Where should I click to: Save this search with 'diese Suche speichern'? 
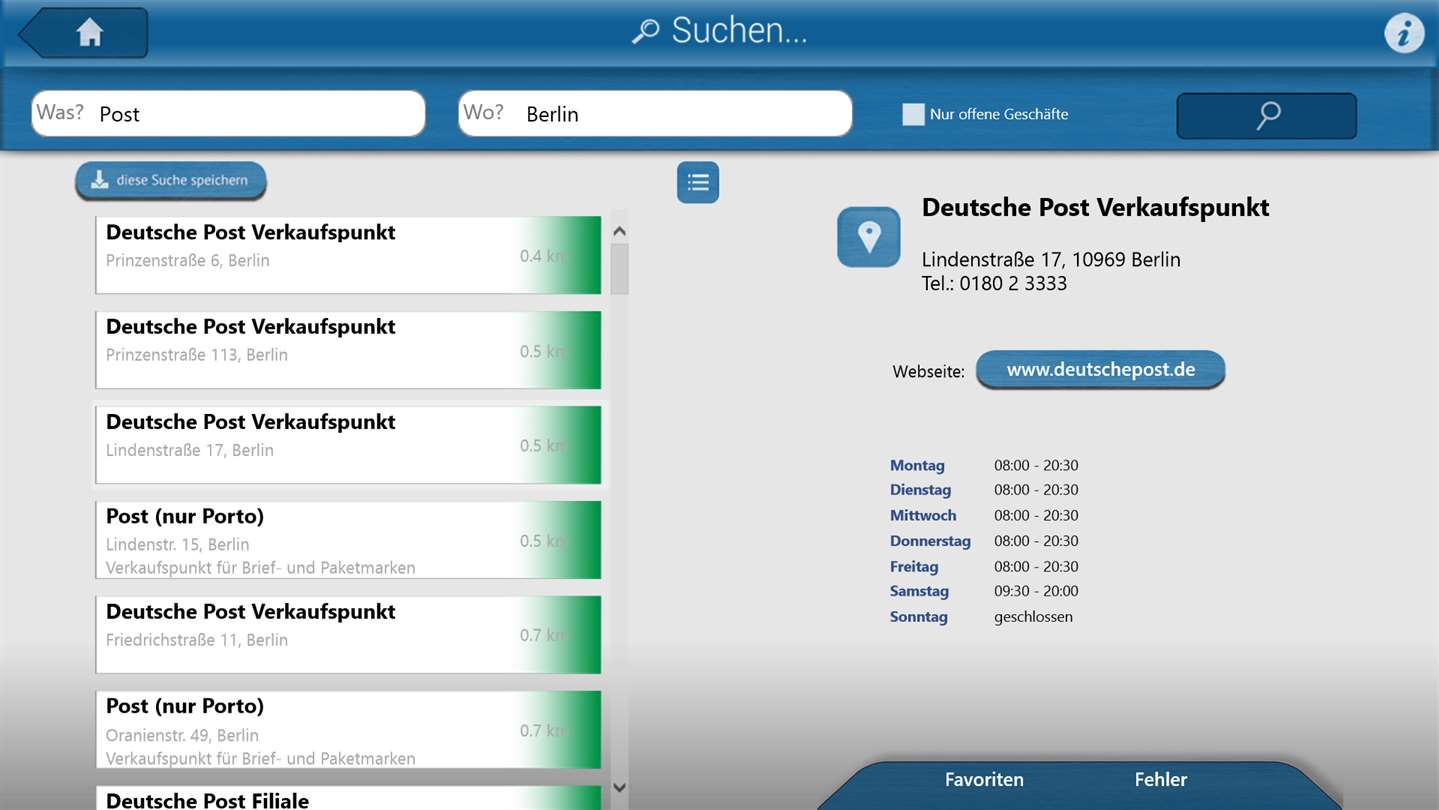click(171, 181)
